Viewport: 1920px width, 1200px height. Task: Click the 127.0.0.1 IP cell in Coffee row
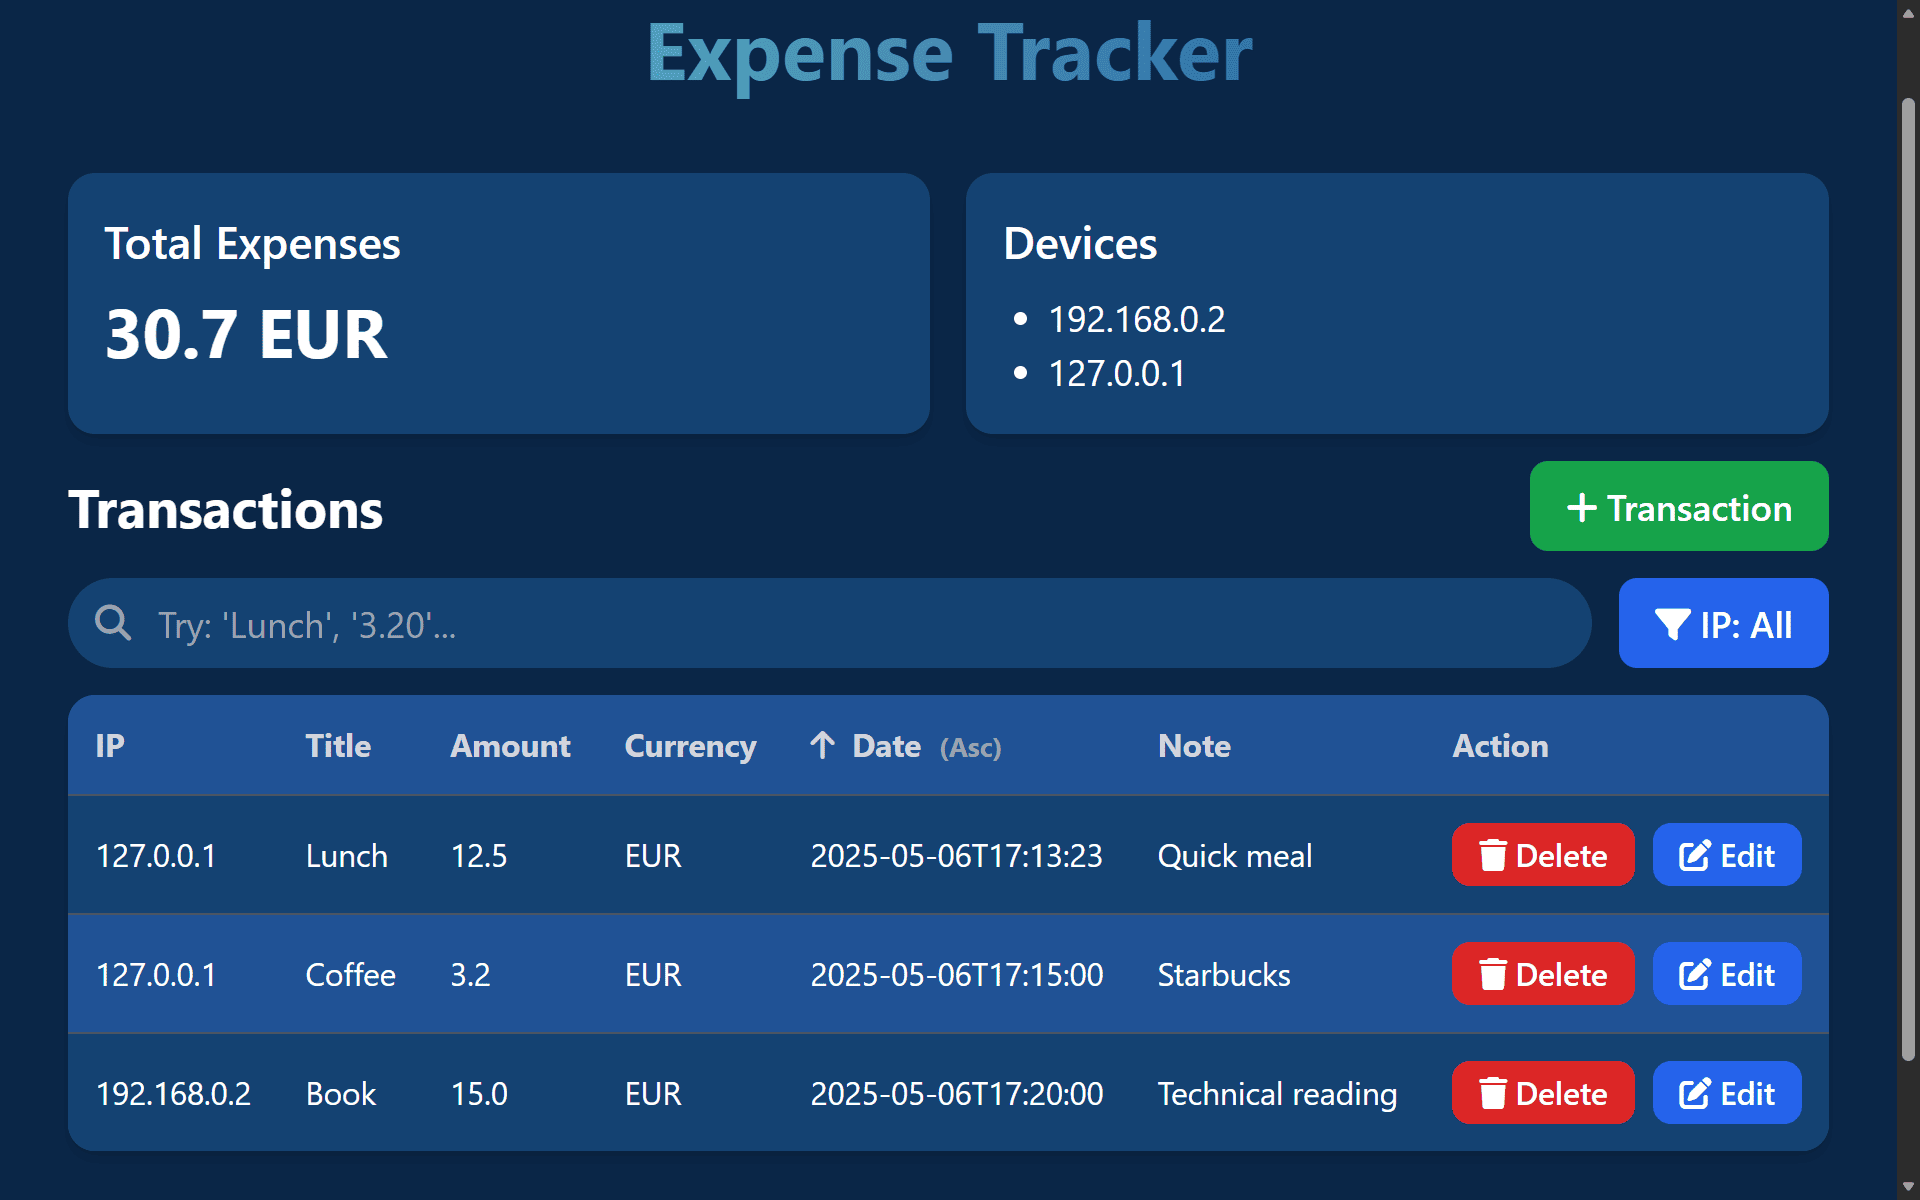[x=156, y=975]
